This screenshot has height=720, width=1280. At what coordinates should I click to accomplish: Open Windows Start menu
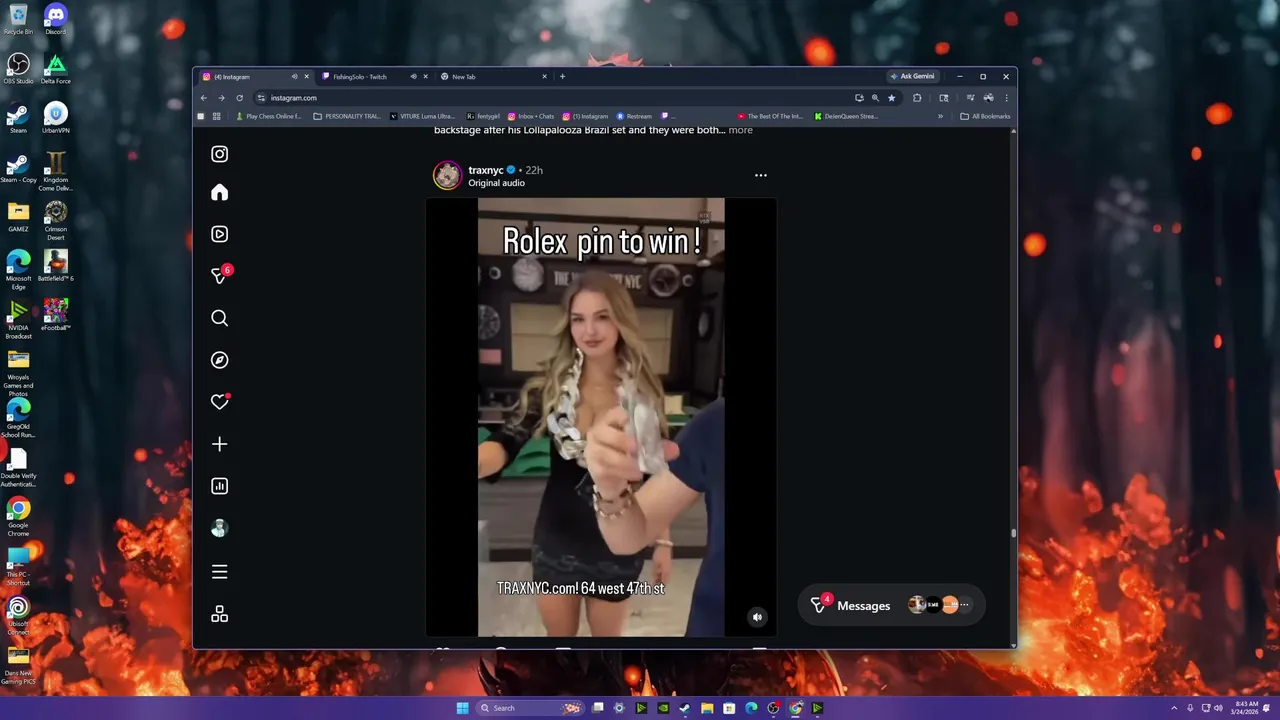point(462,708)
